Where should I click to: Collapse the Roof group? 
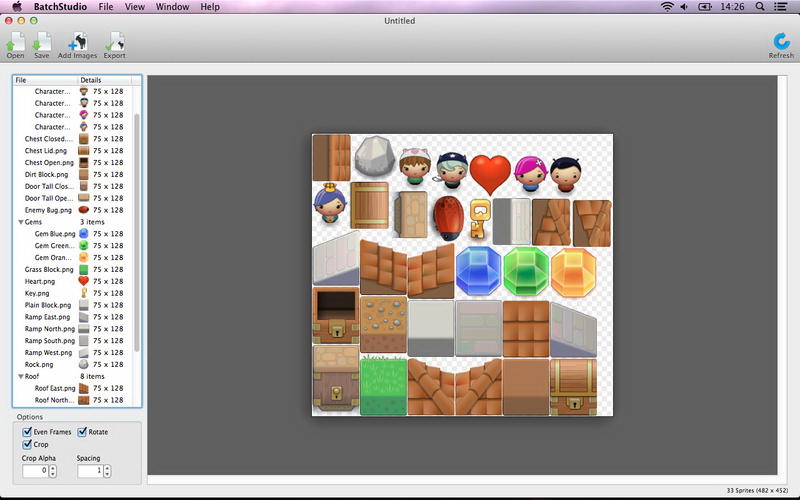coord(21,377)
